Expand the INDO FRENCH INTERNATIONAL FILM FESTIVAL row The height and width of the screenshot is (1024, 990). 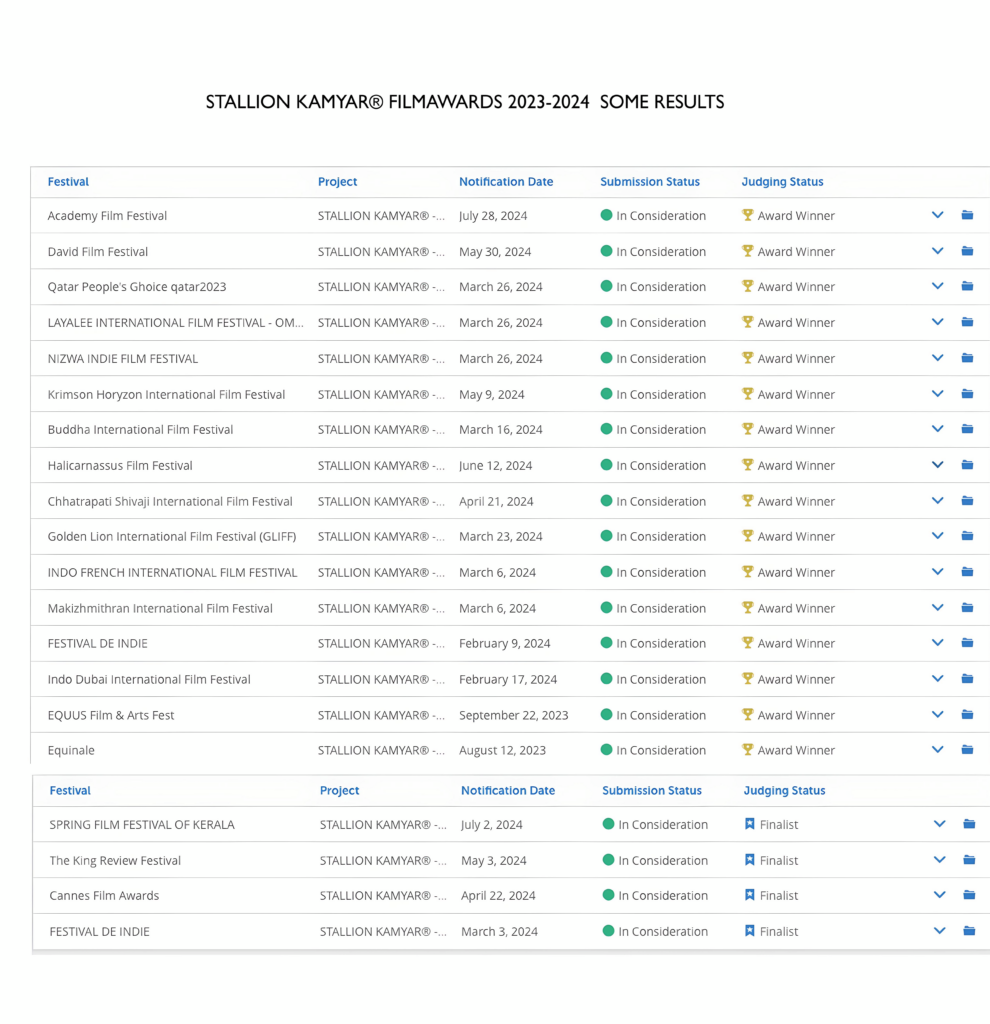(937, 572)
